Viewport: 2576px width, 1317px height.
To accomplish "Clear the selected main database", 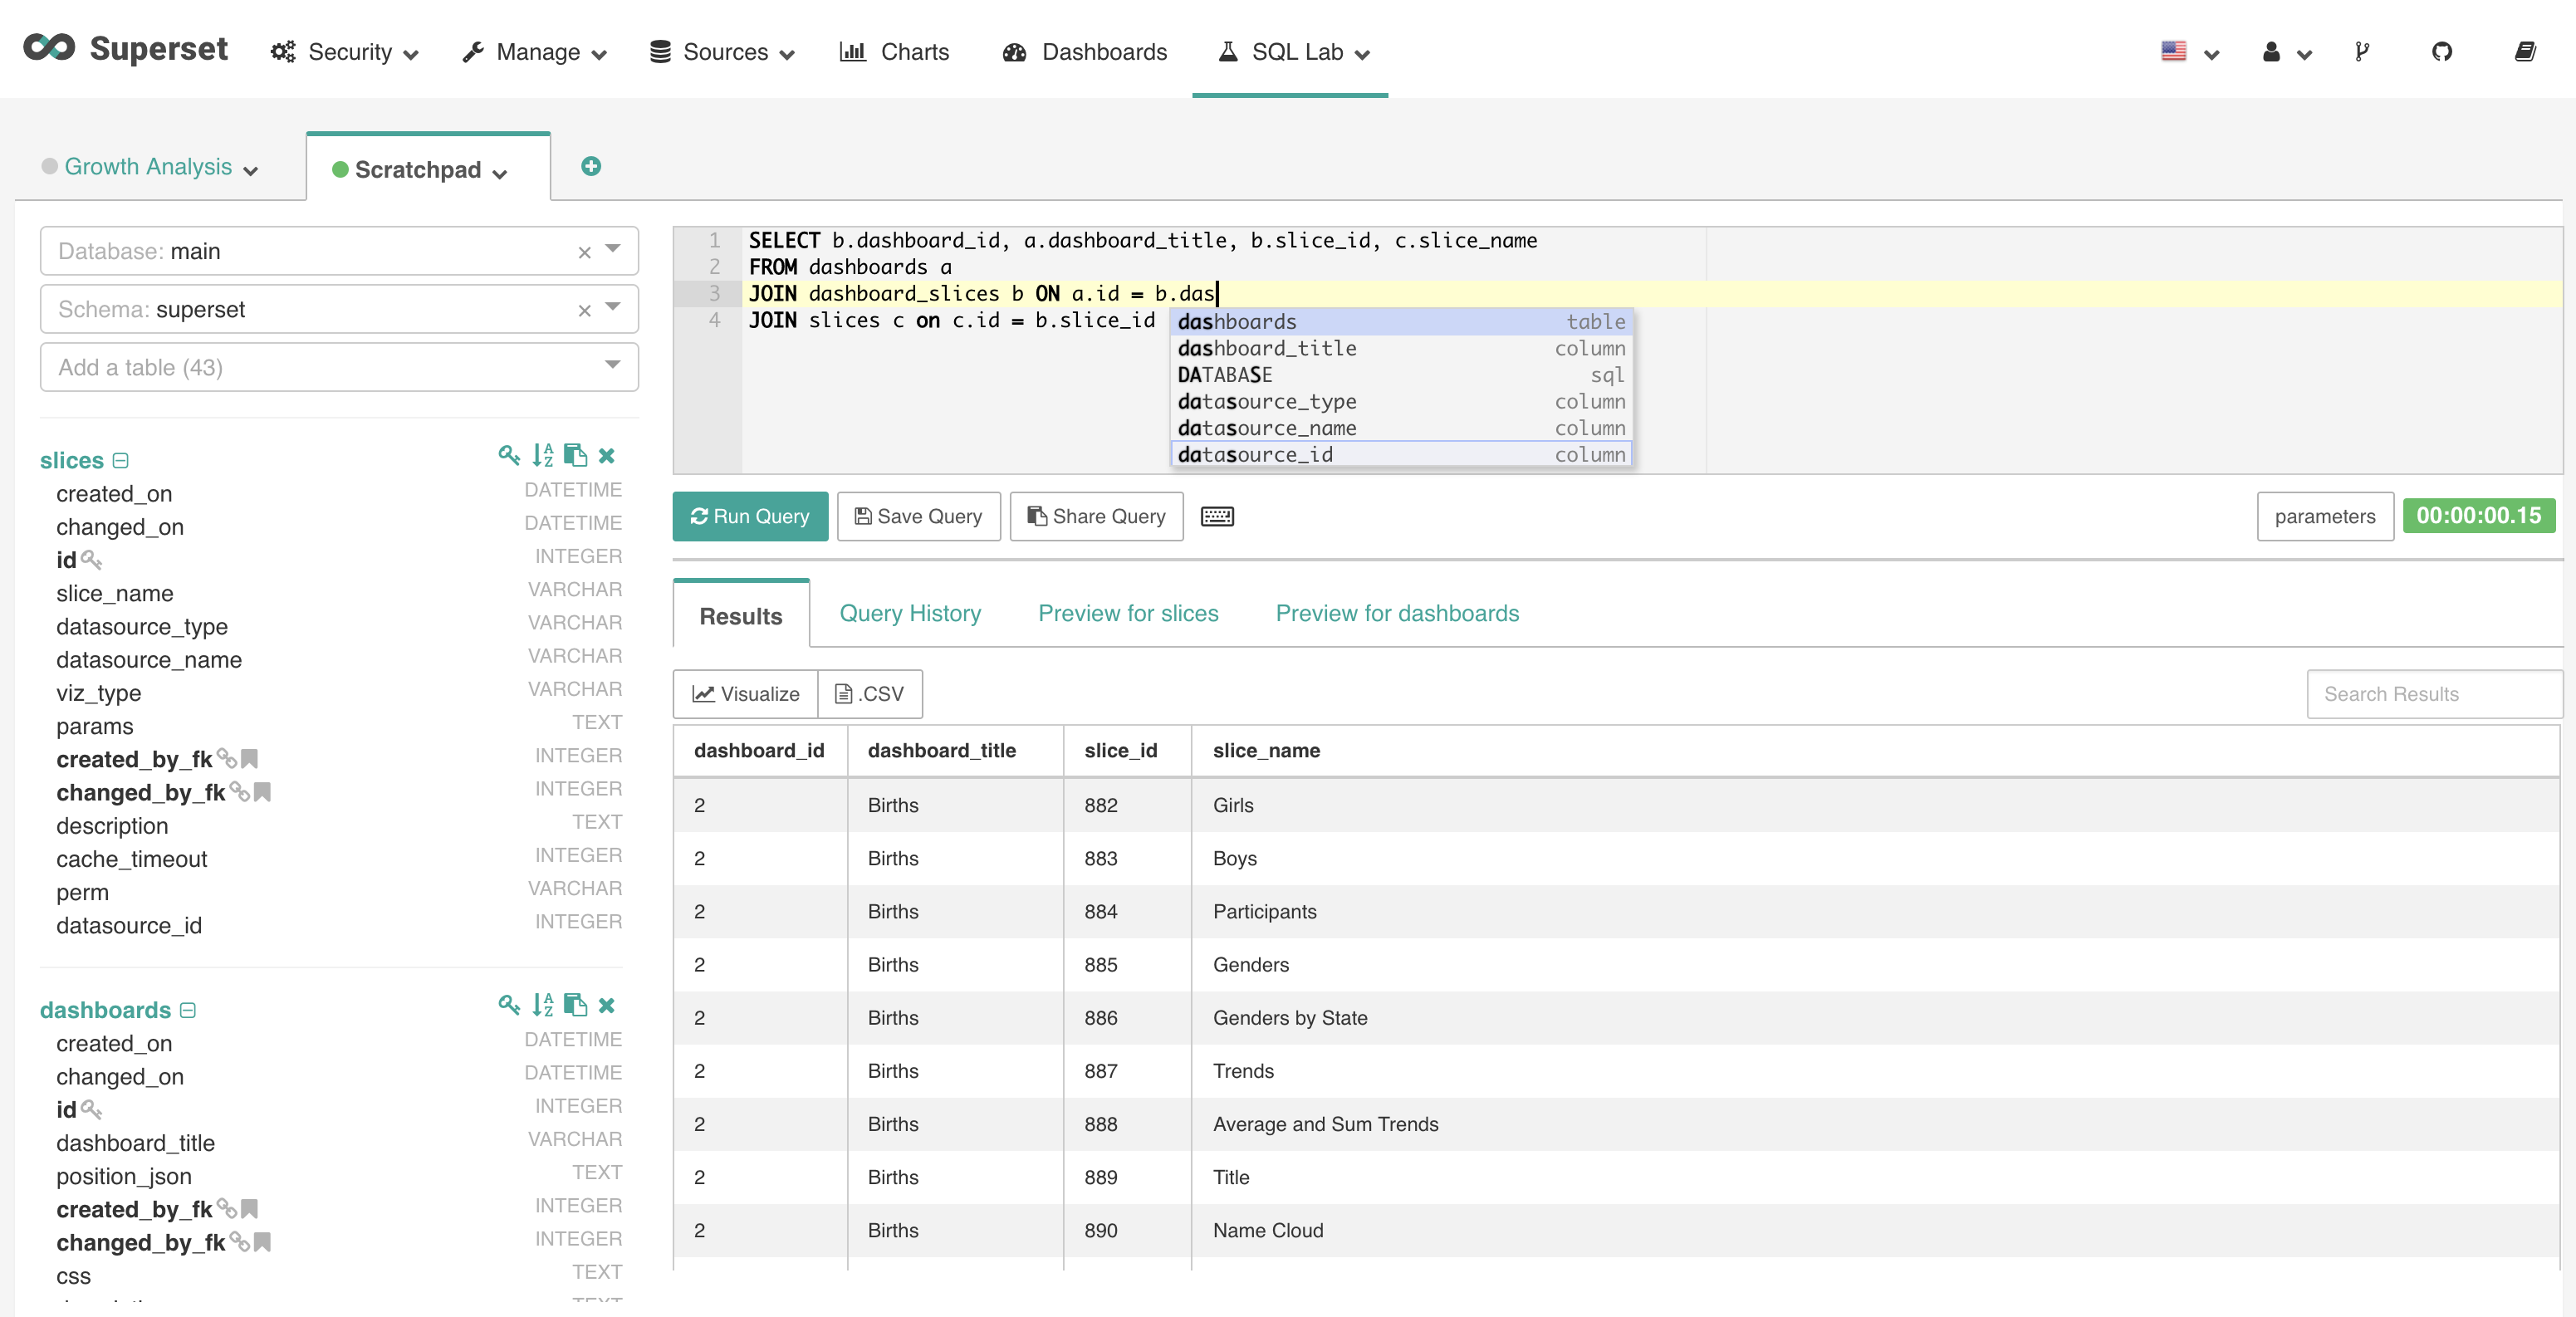I will (584, 252).
